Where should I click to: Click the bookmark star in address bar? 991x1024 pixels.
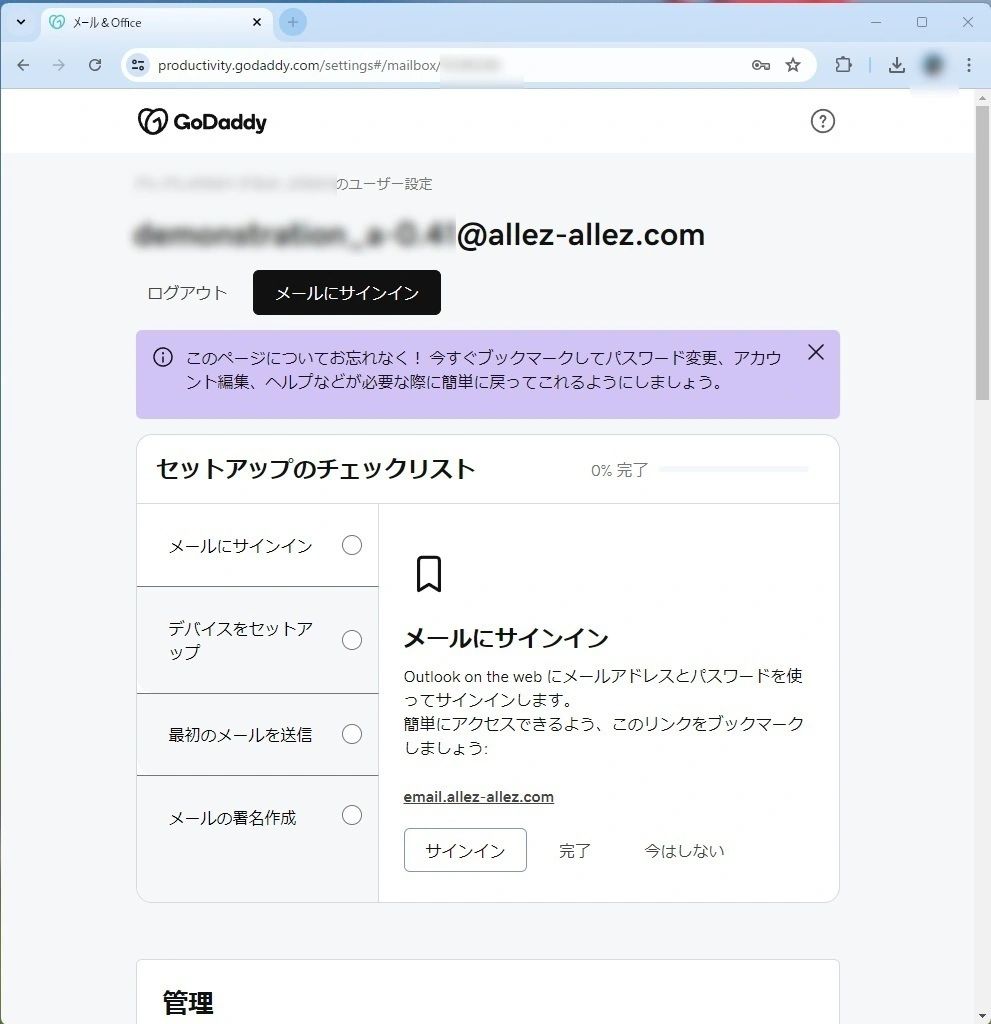click(793, 65)
